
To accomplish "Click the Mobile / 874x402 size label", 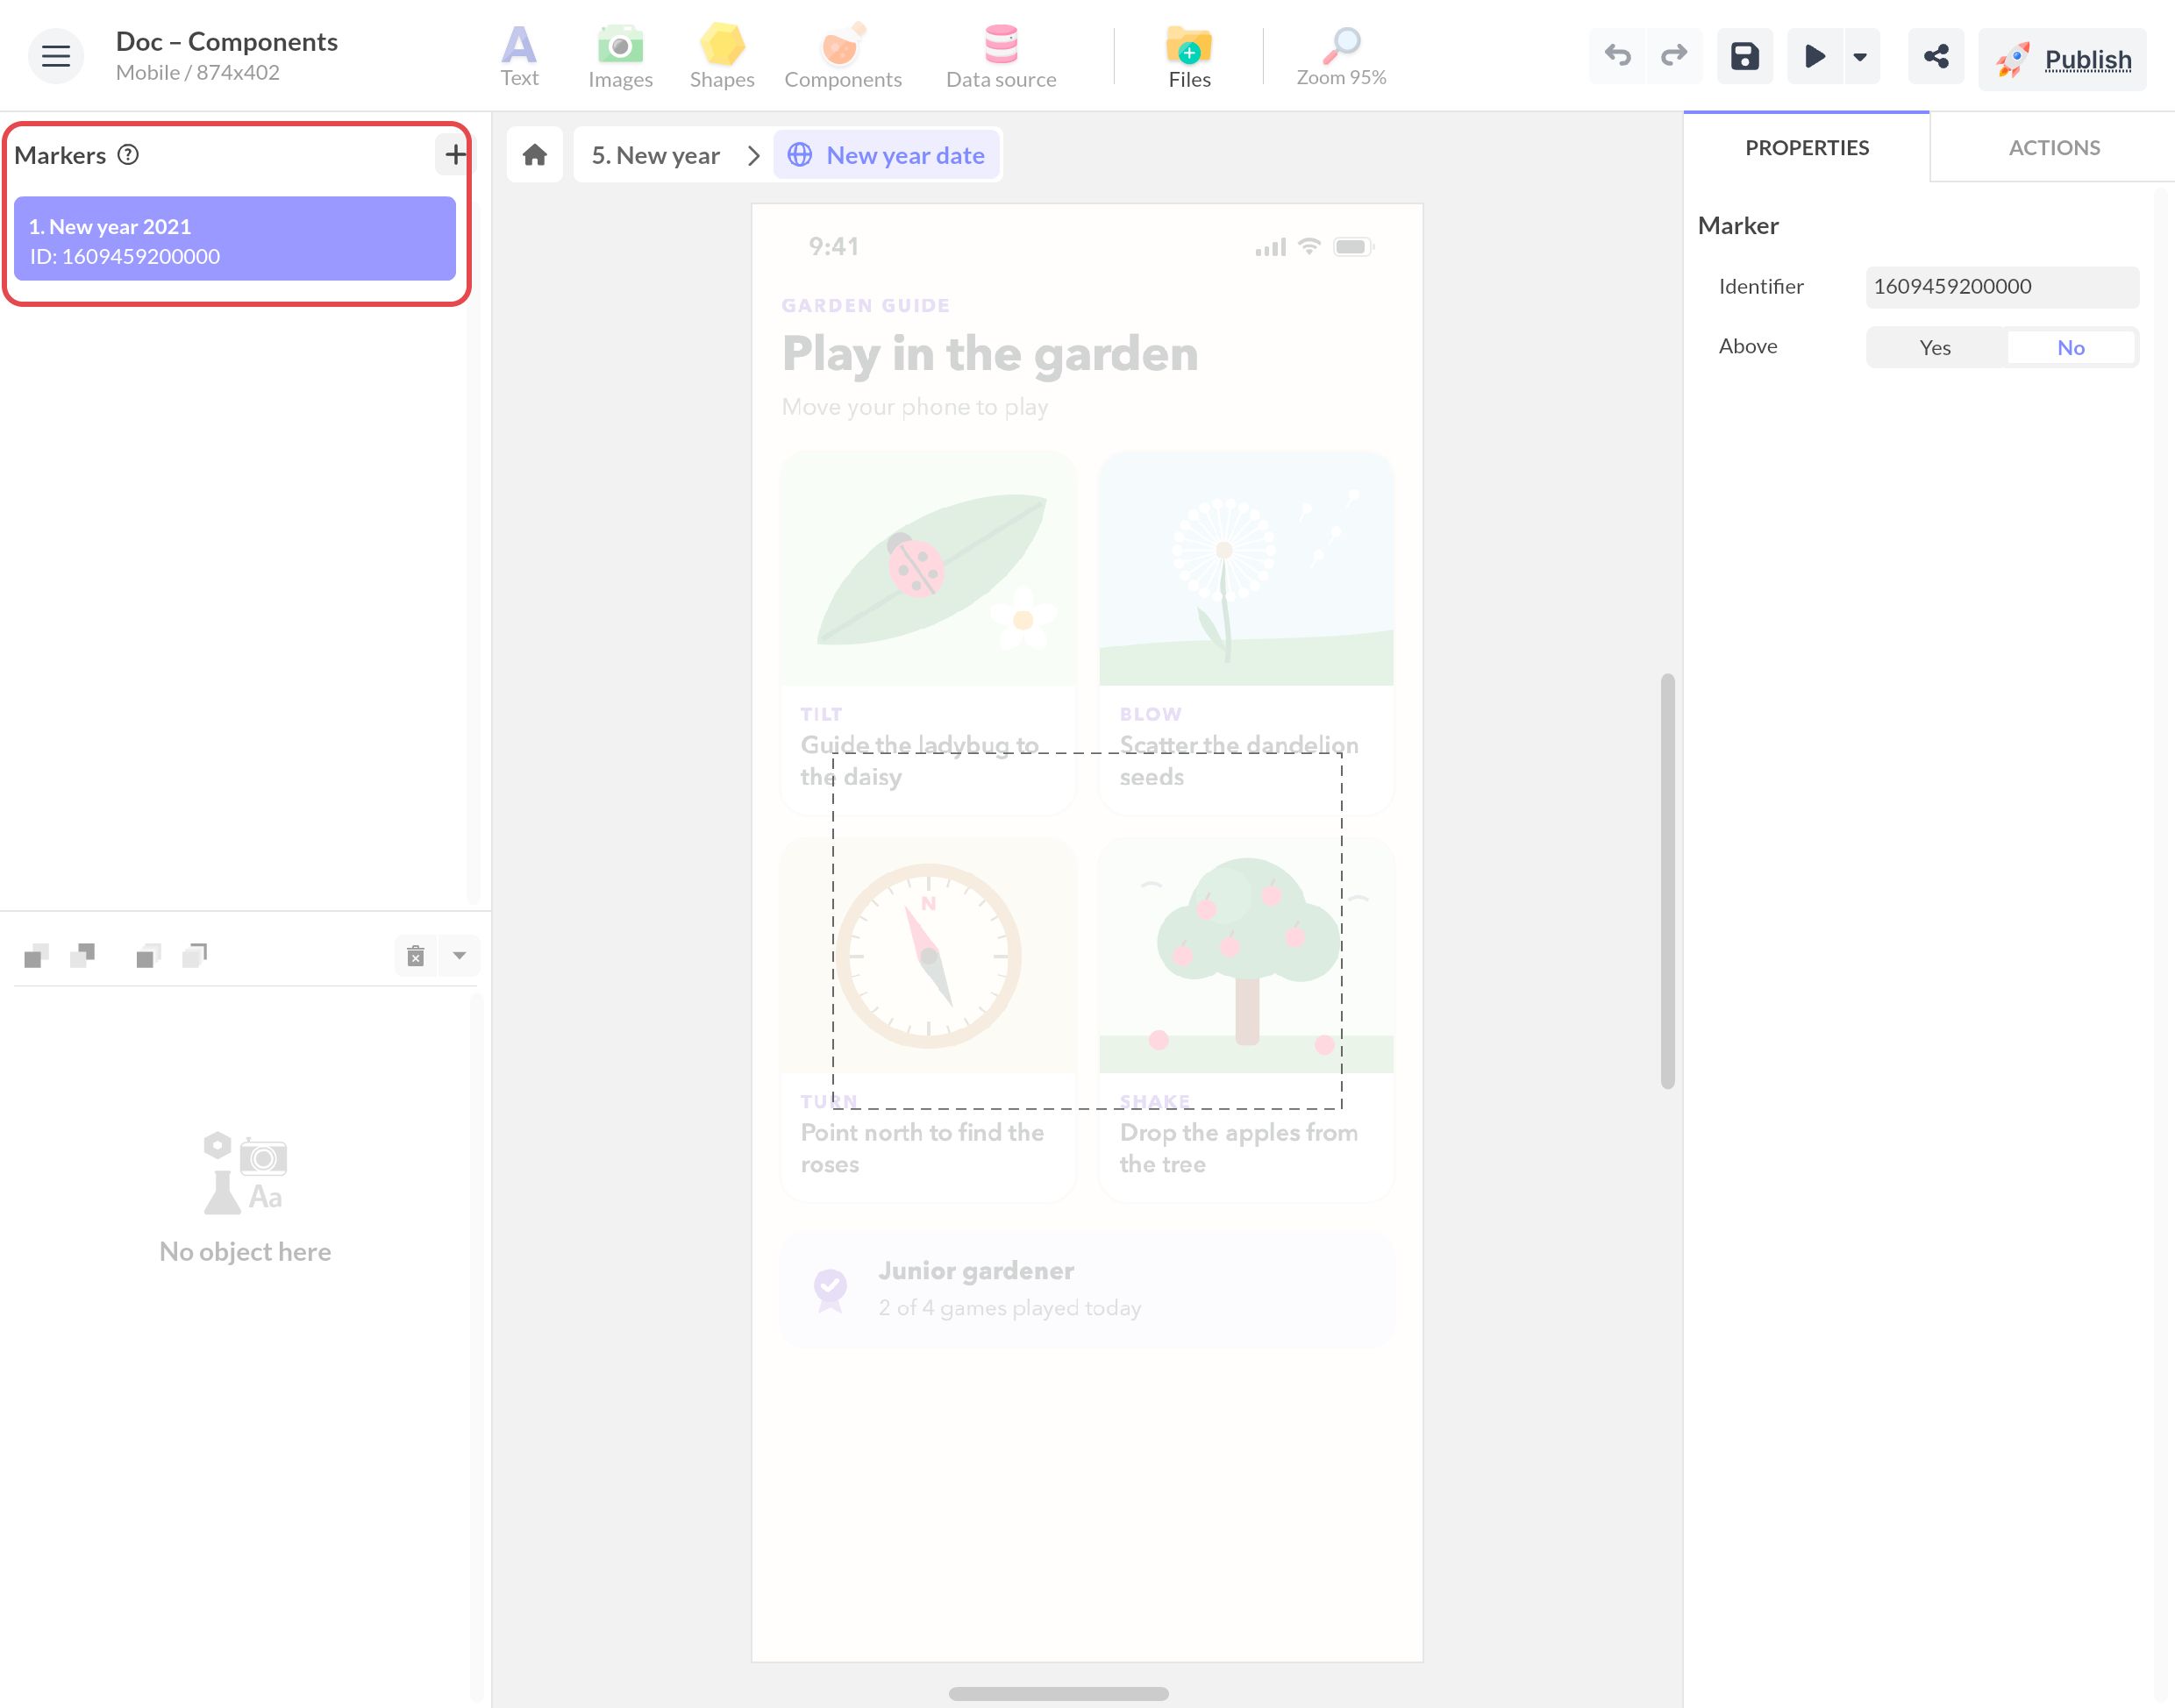I will coord(198,73).
